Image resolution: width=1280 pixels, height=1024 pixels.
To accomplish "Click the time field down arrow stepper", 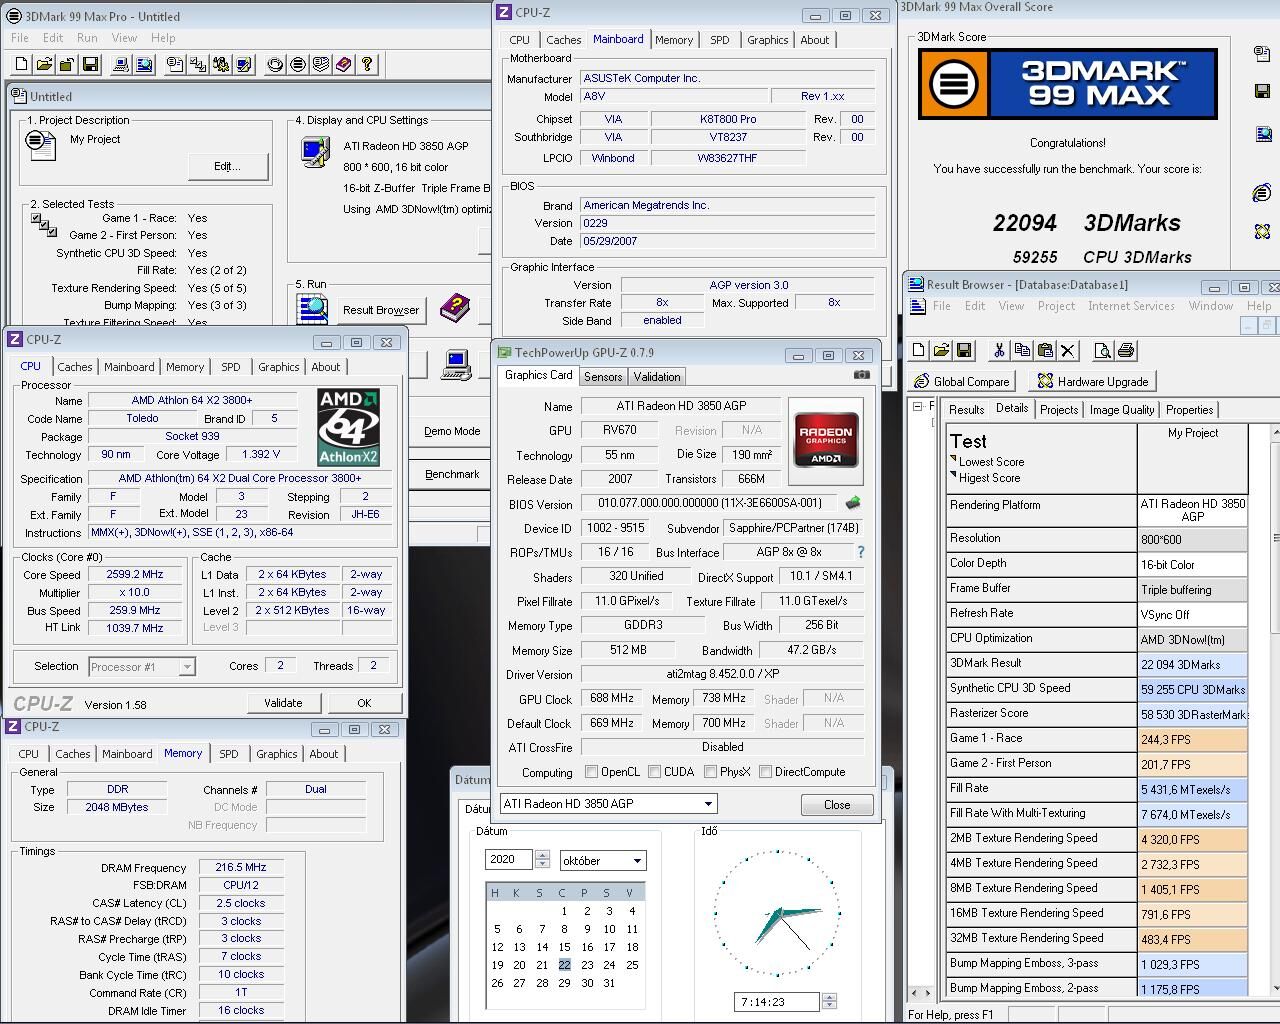I will tap(828, 1006).
